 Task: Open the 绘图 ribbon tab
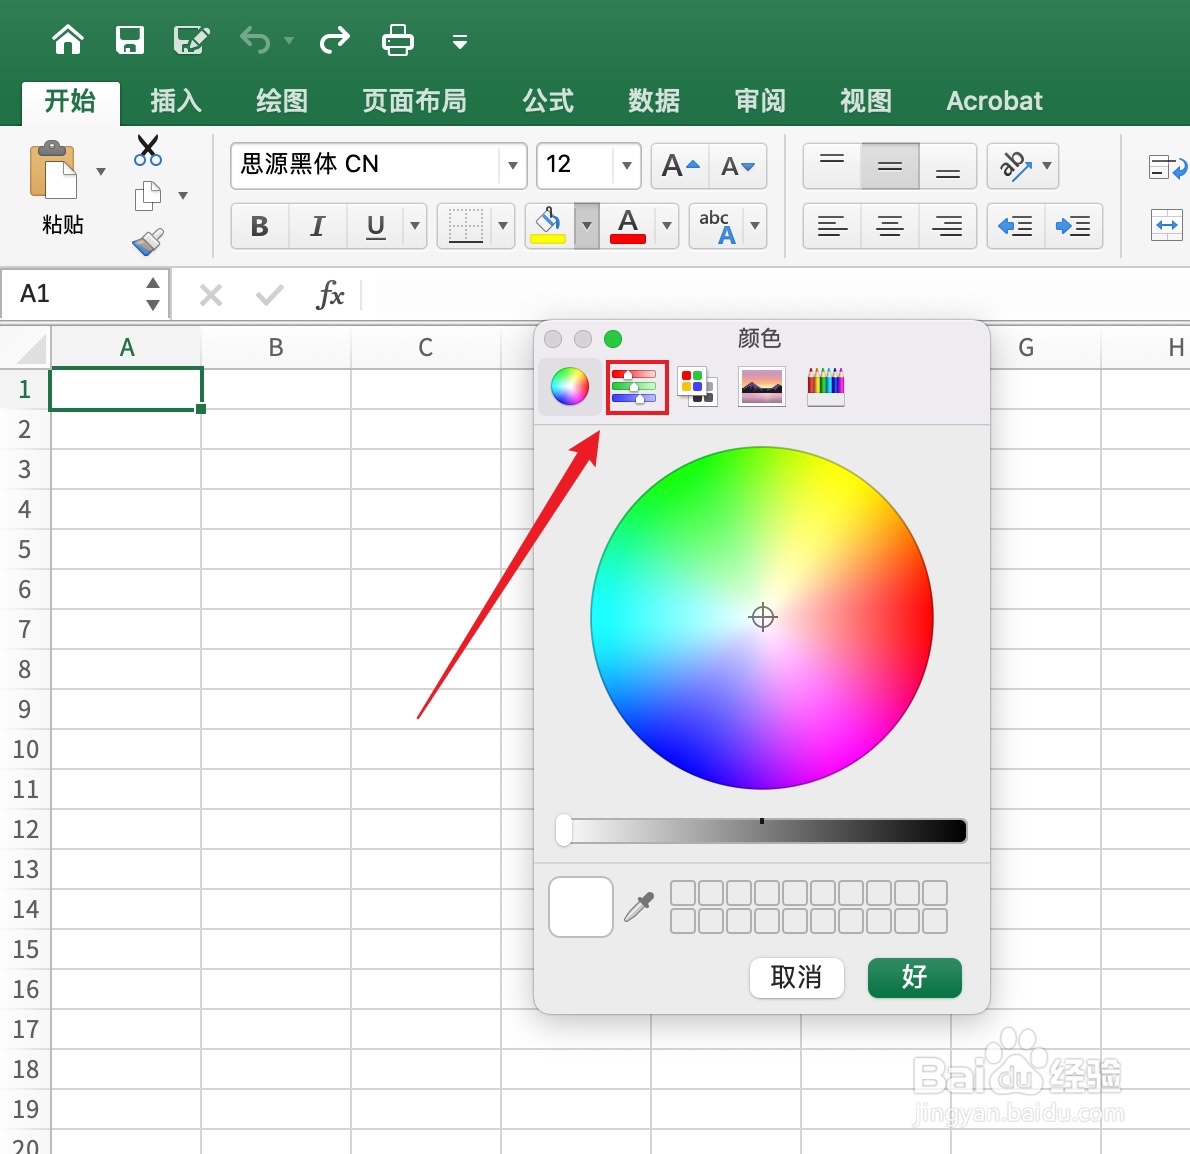click(x=282, y=101)
